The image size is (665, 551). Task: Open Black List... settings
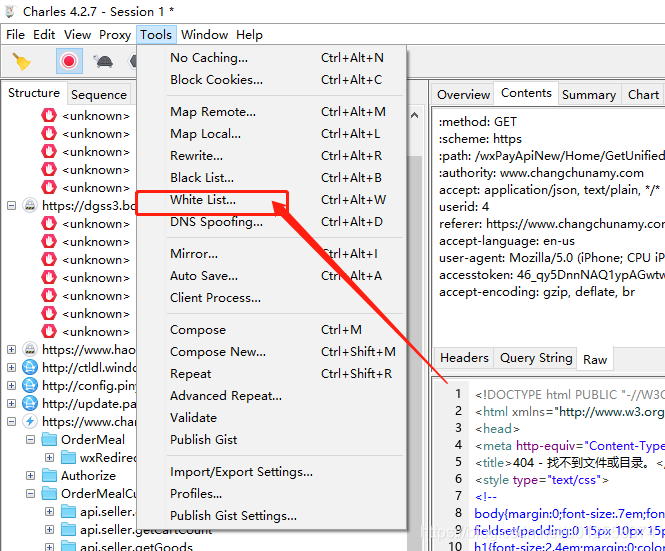coord(271,178)
